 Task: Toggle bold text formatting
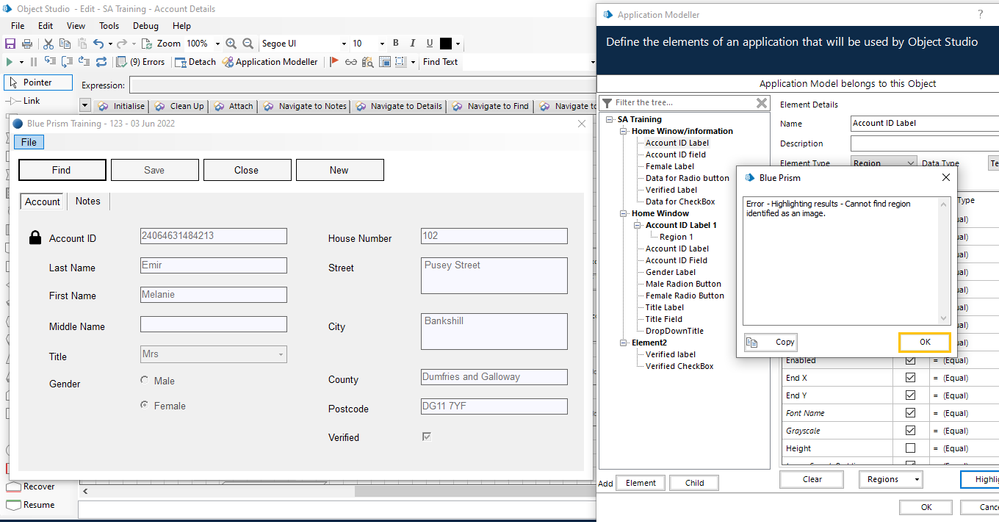pos(396,44)
